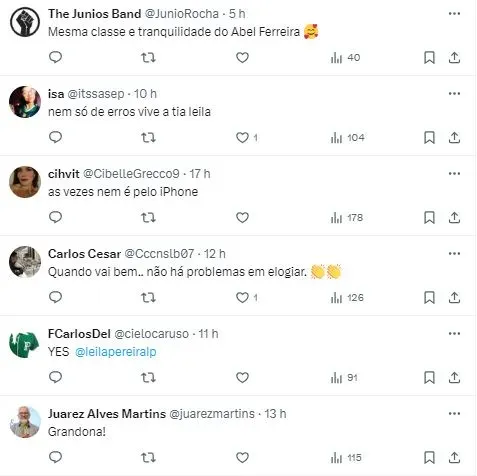
Task: Open the @leilapereiralp mention link
Action: [116, 352]
